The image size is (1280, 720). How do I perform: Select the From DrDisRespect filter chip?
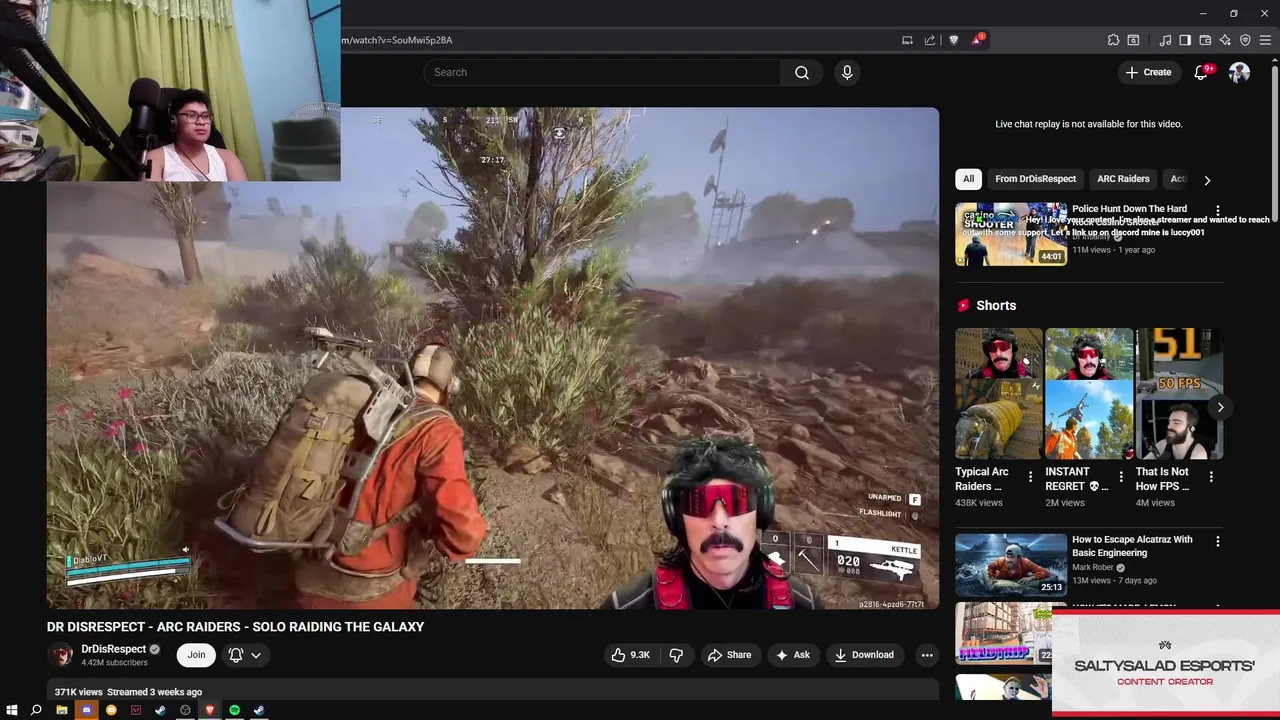1035,179
